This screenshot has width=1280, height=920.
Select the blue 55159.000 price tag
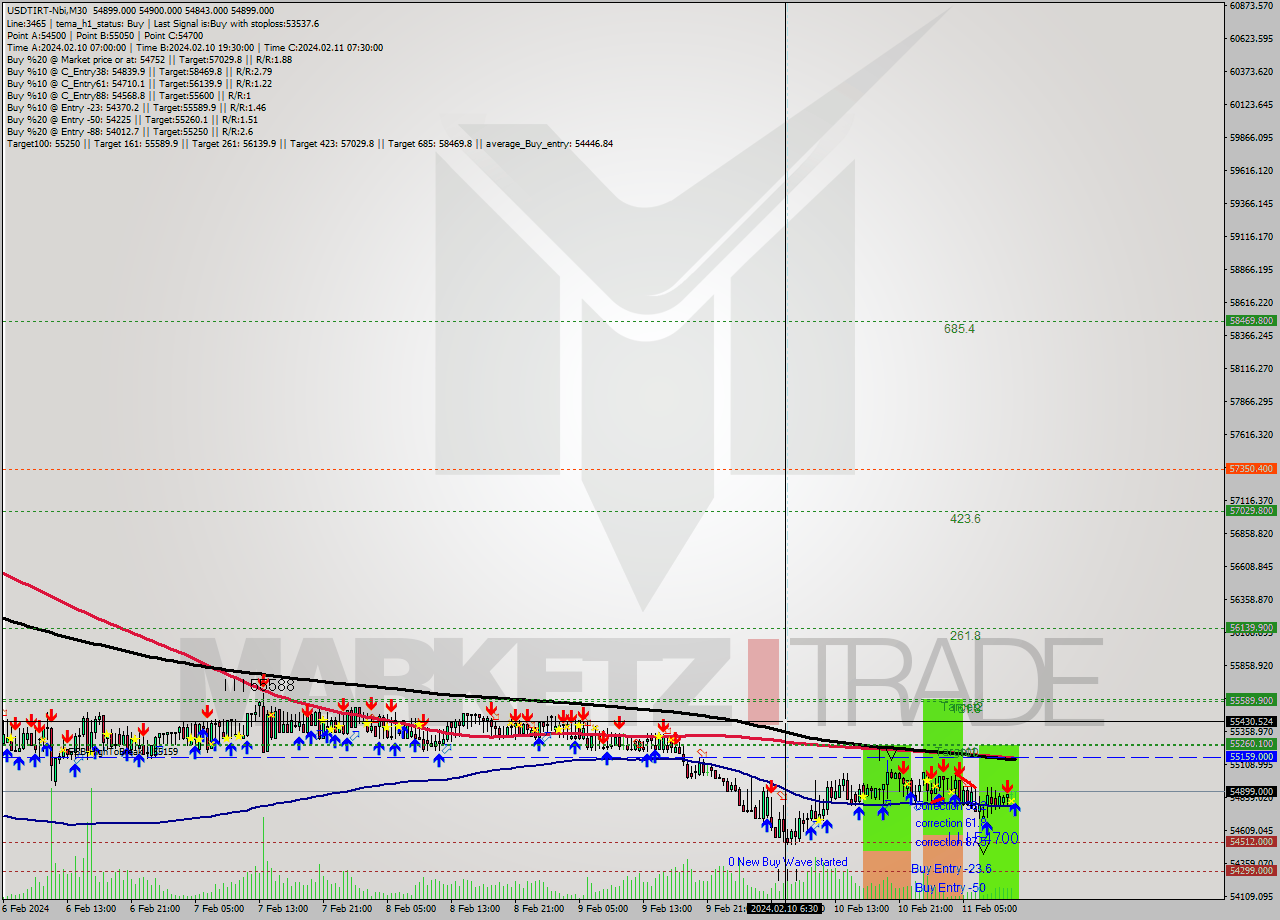point(1250,757)
